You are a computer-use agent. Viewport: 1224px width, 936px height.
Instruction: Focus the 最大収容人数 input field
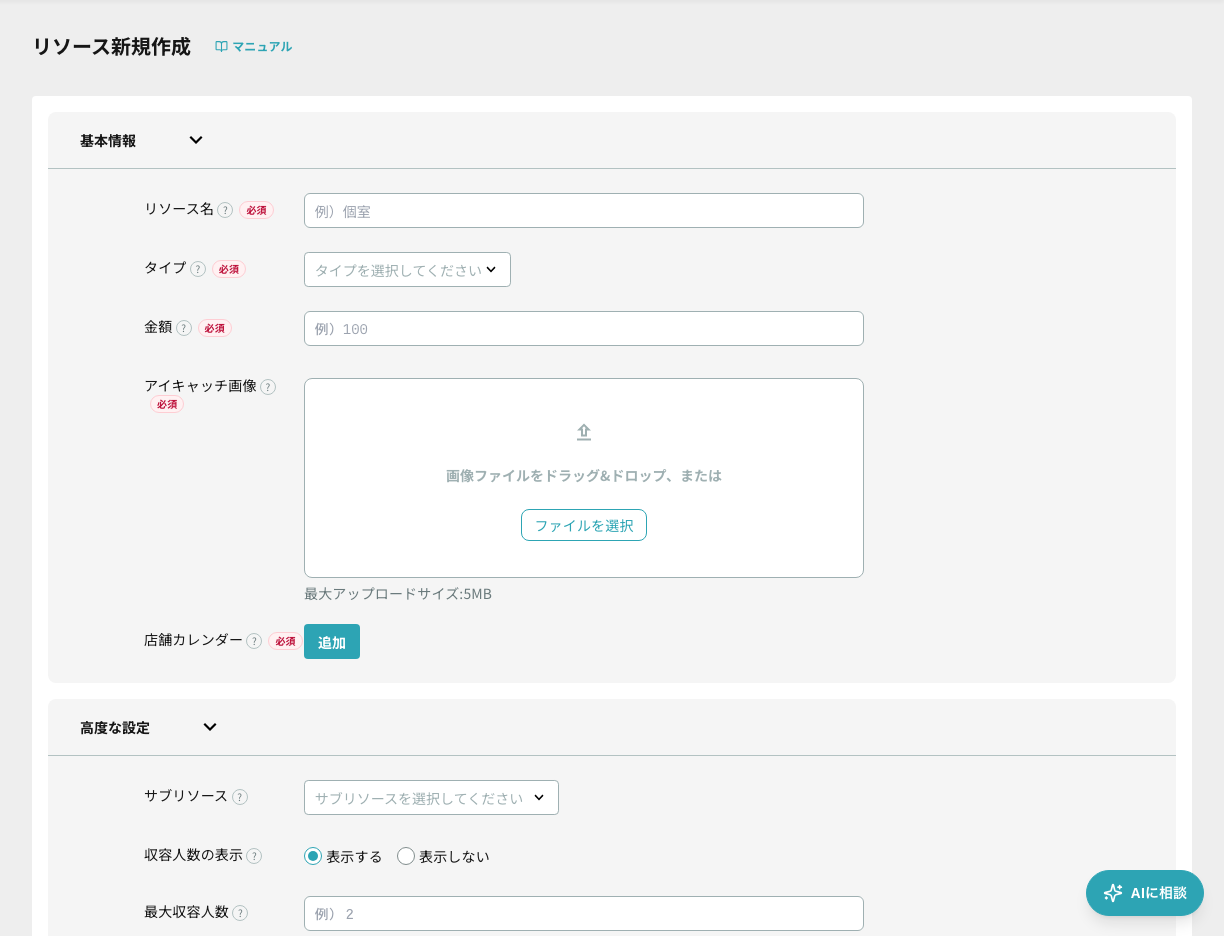[x=584, y=914]
